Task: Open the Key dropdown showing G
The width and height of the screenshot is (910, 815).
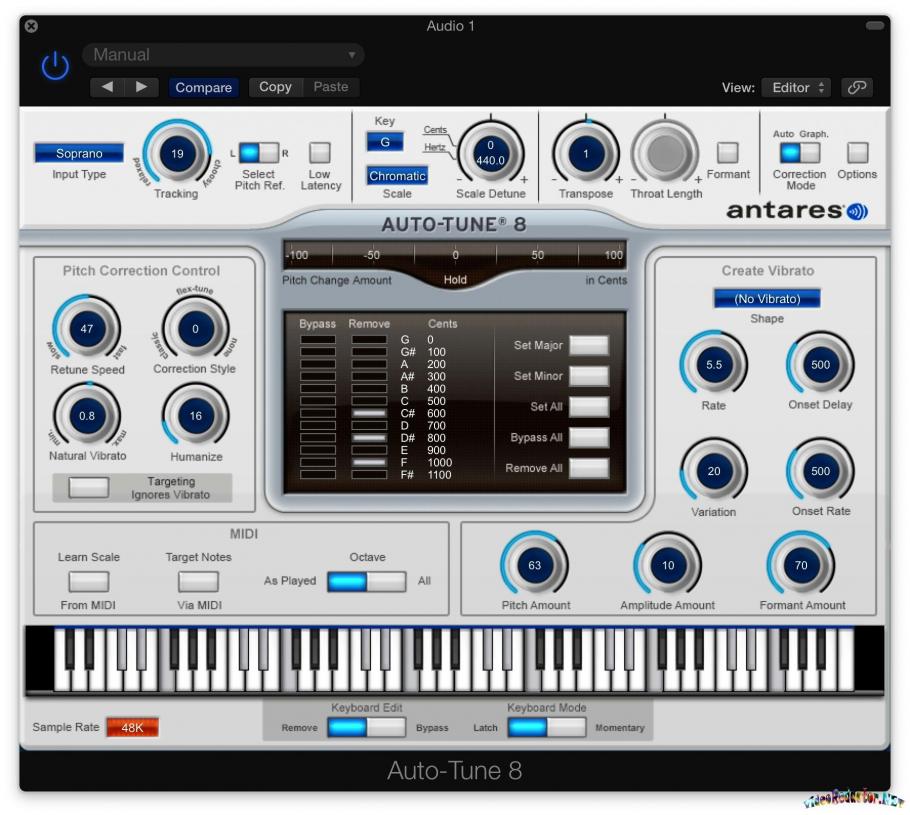Action: click(385, 142)
